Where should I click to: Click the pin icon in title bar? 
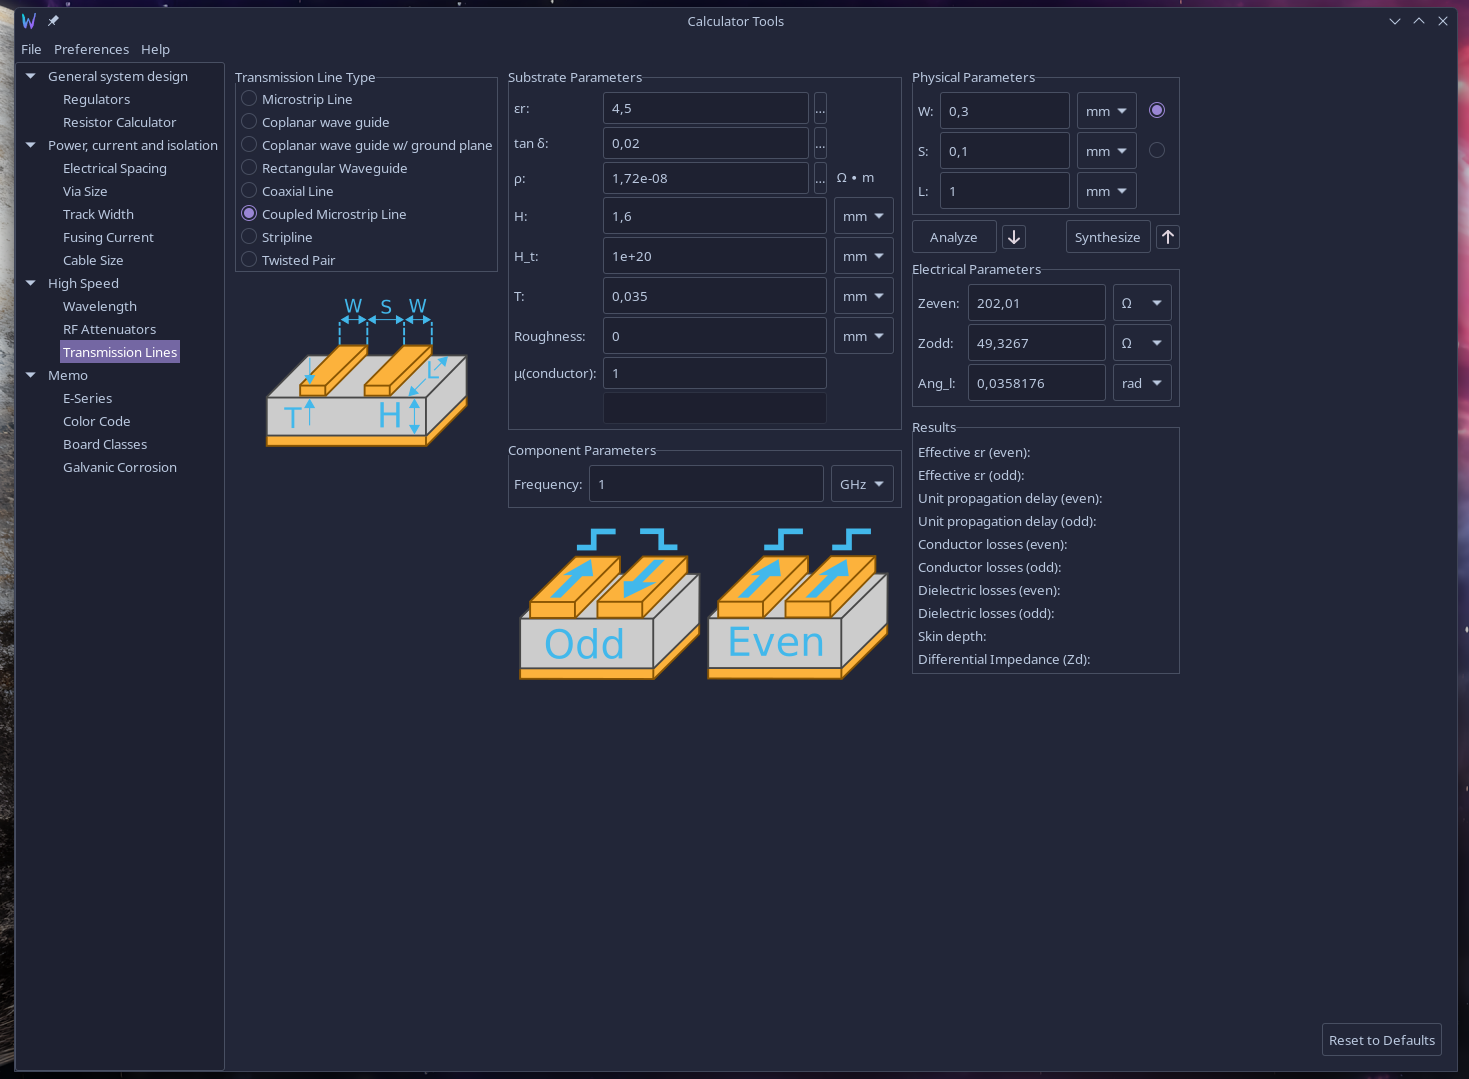53,21
